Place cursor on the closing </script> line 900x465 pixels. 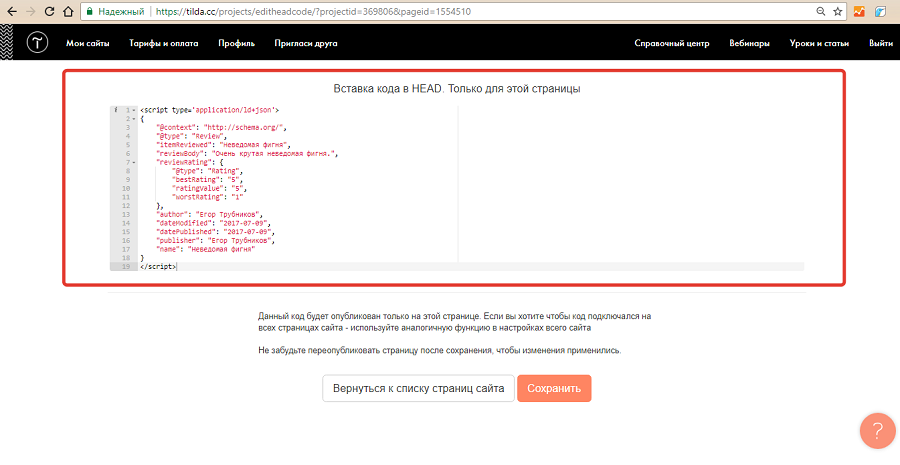click(158, 267)
